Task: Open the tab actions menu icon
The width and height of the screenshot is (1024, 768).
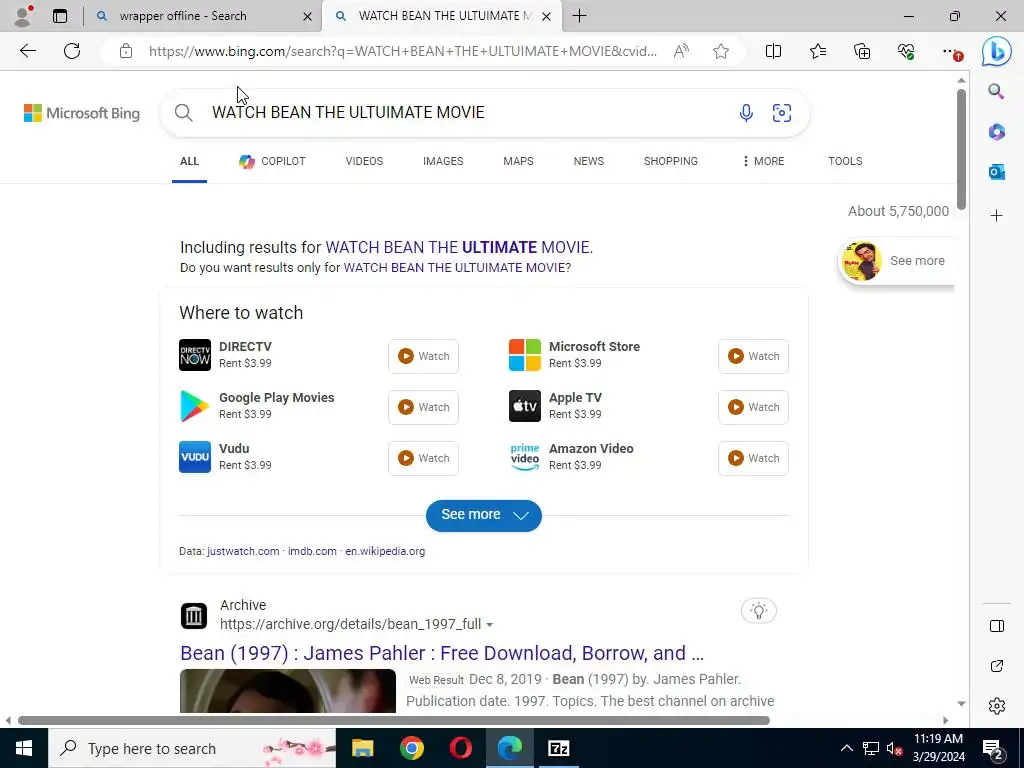Action: (60, 16)
